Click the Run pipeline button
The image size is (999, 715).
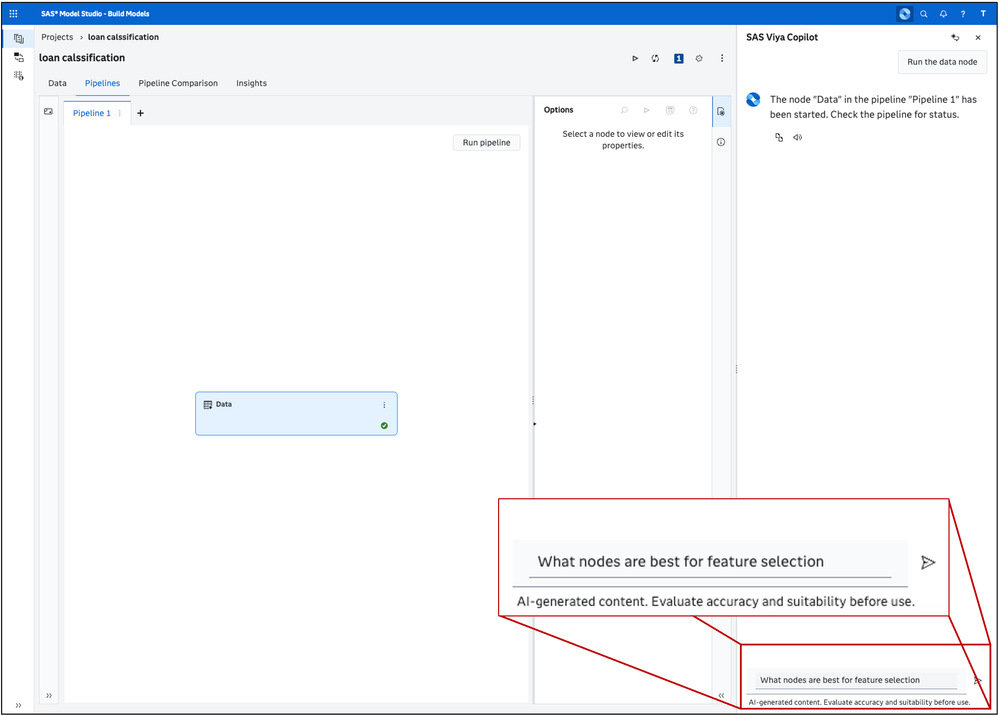(486, 142)
